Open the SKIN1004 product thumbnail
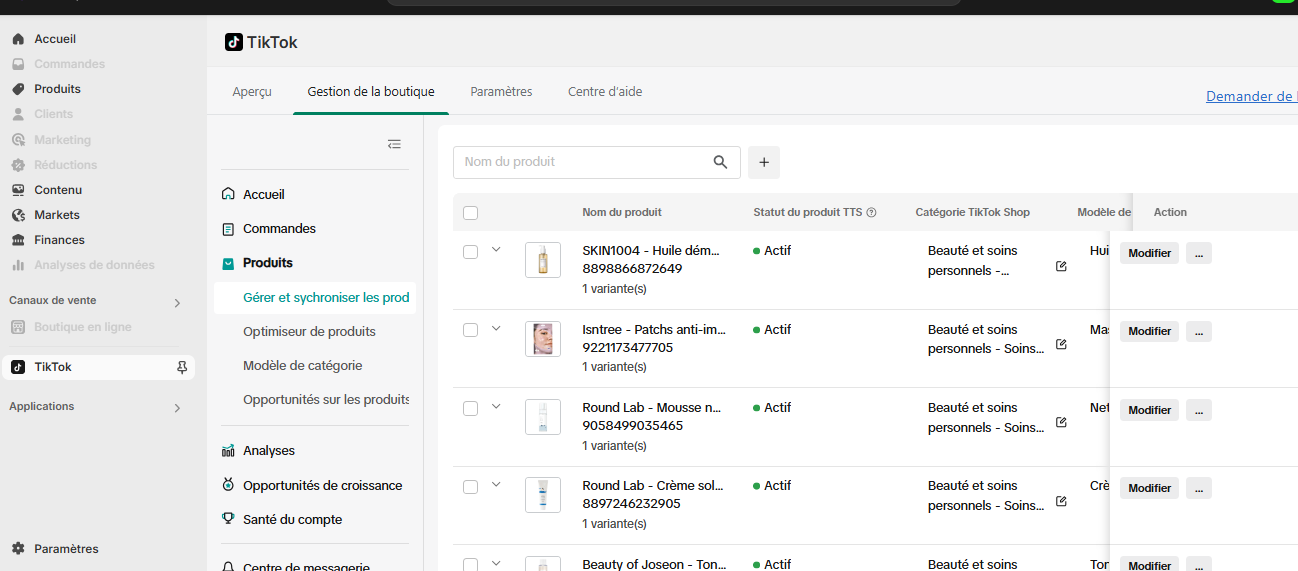This screenshot has width=1298, height=571. click(x=543, y=260)
